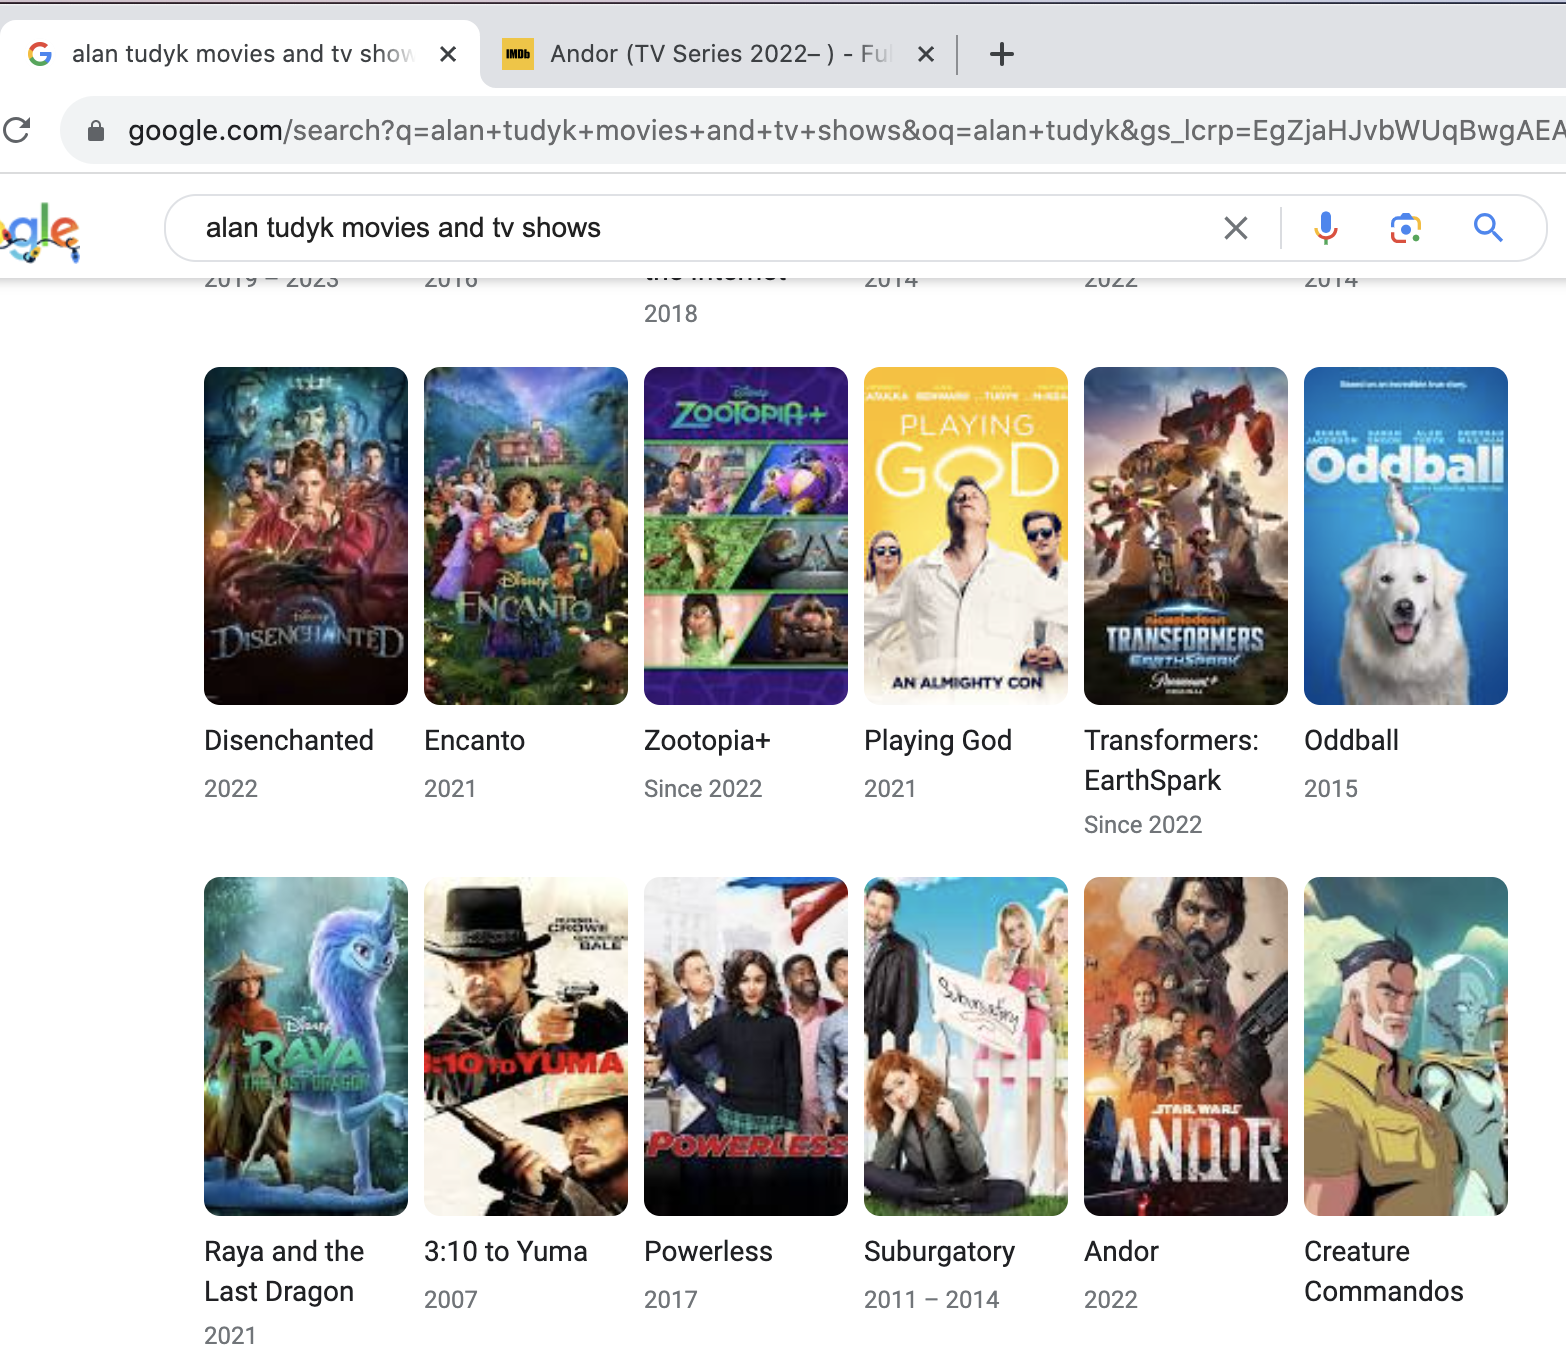Open the Encanto poster
Viewport: 1566px width, 1364px height.
tap(526, 536)
